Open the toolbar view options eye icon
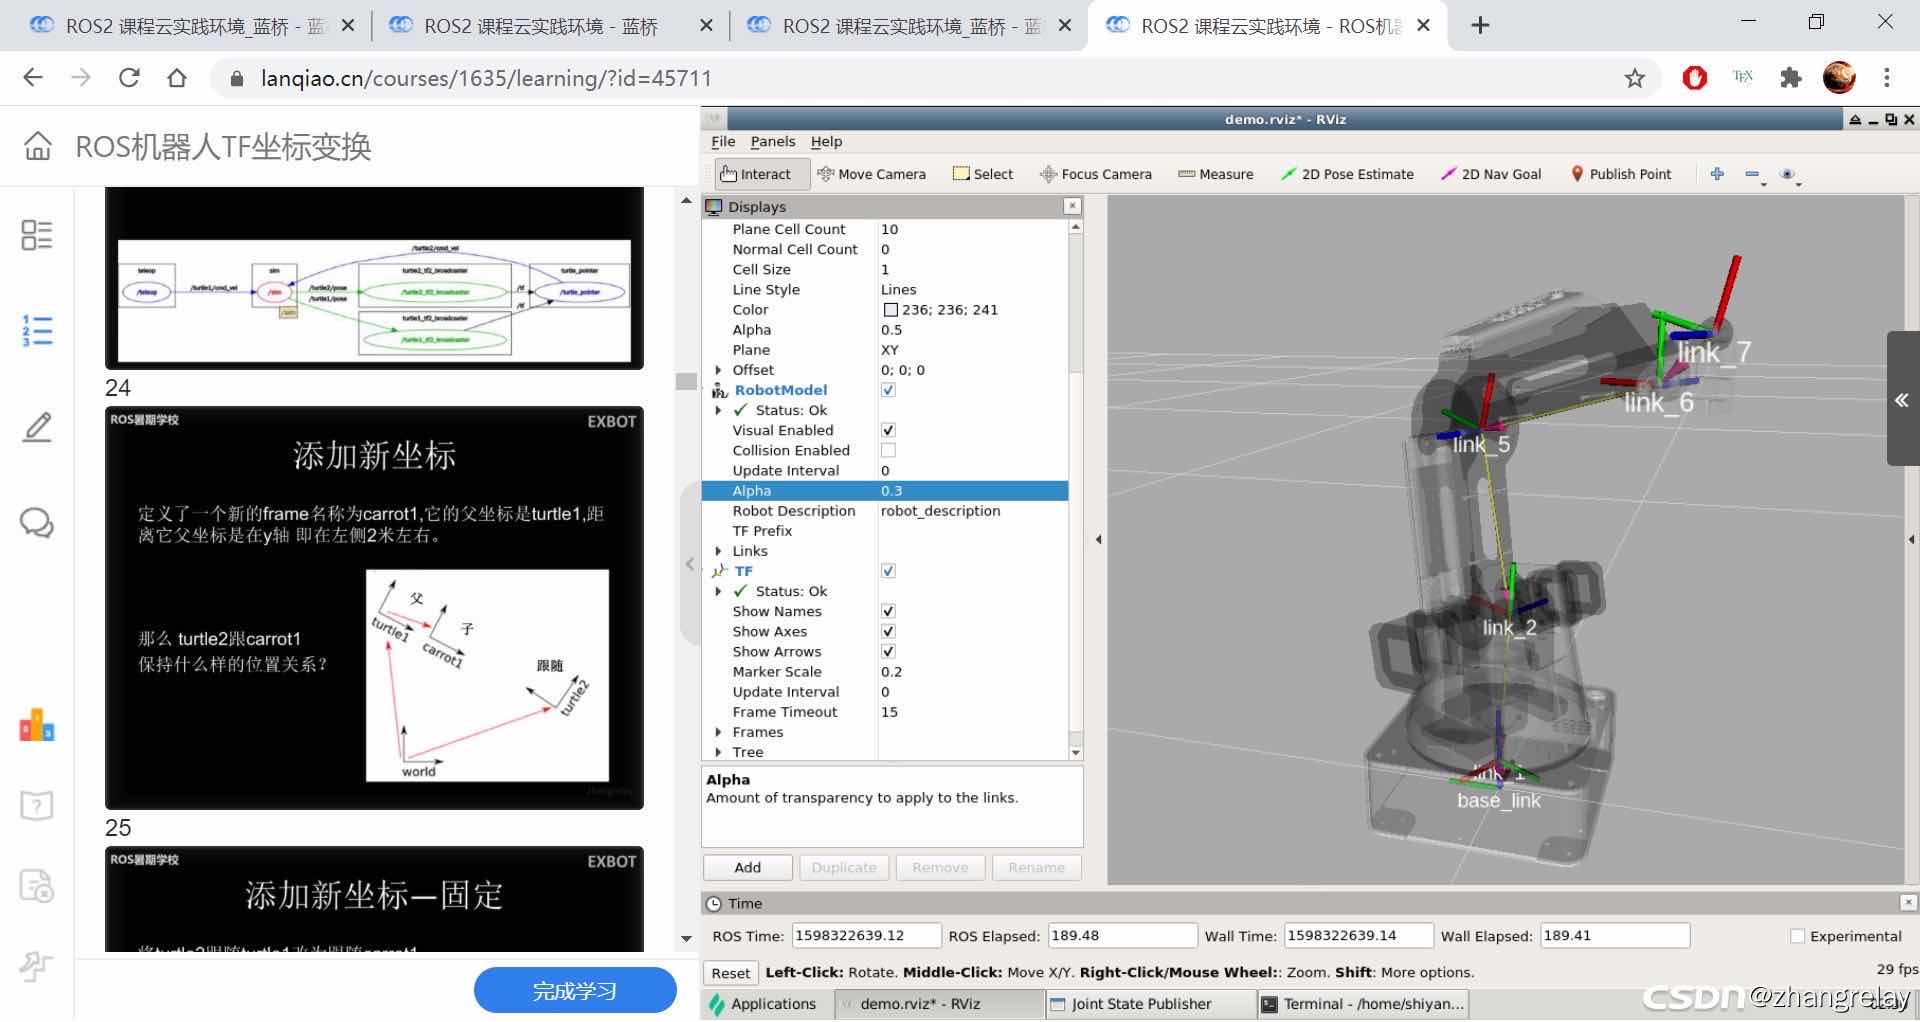Screen dimensions: 1920x1022 tap(1789, 175)
